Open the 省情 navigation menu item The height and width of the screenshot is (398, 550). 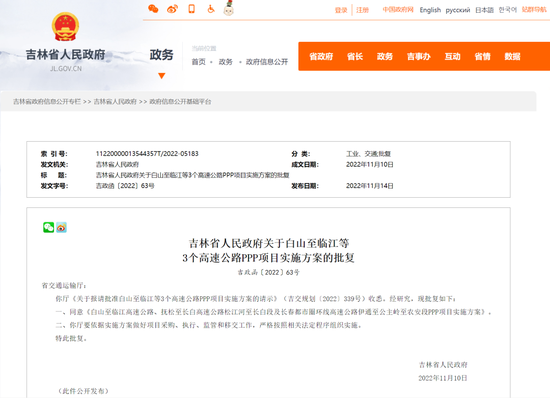[482, 56]
